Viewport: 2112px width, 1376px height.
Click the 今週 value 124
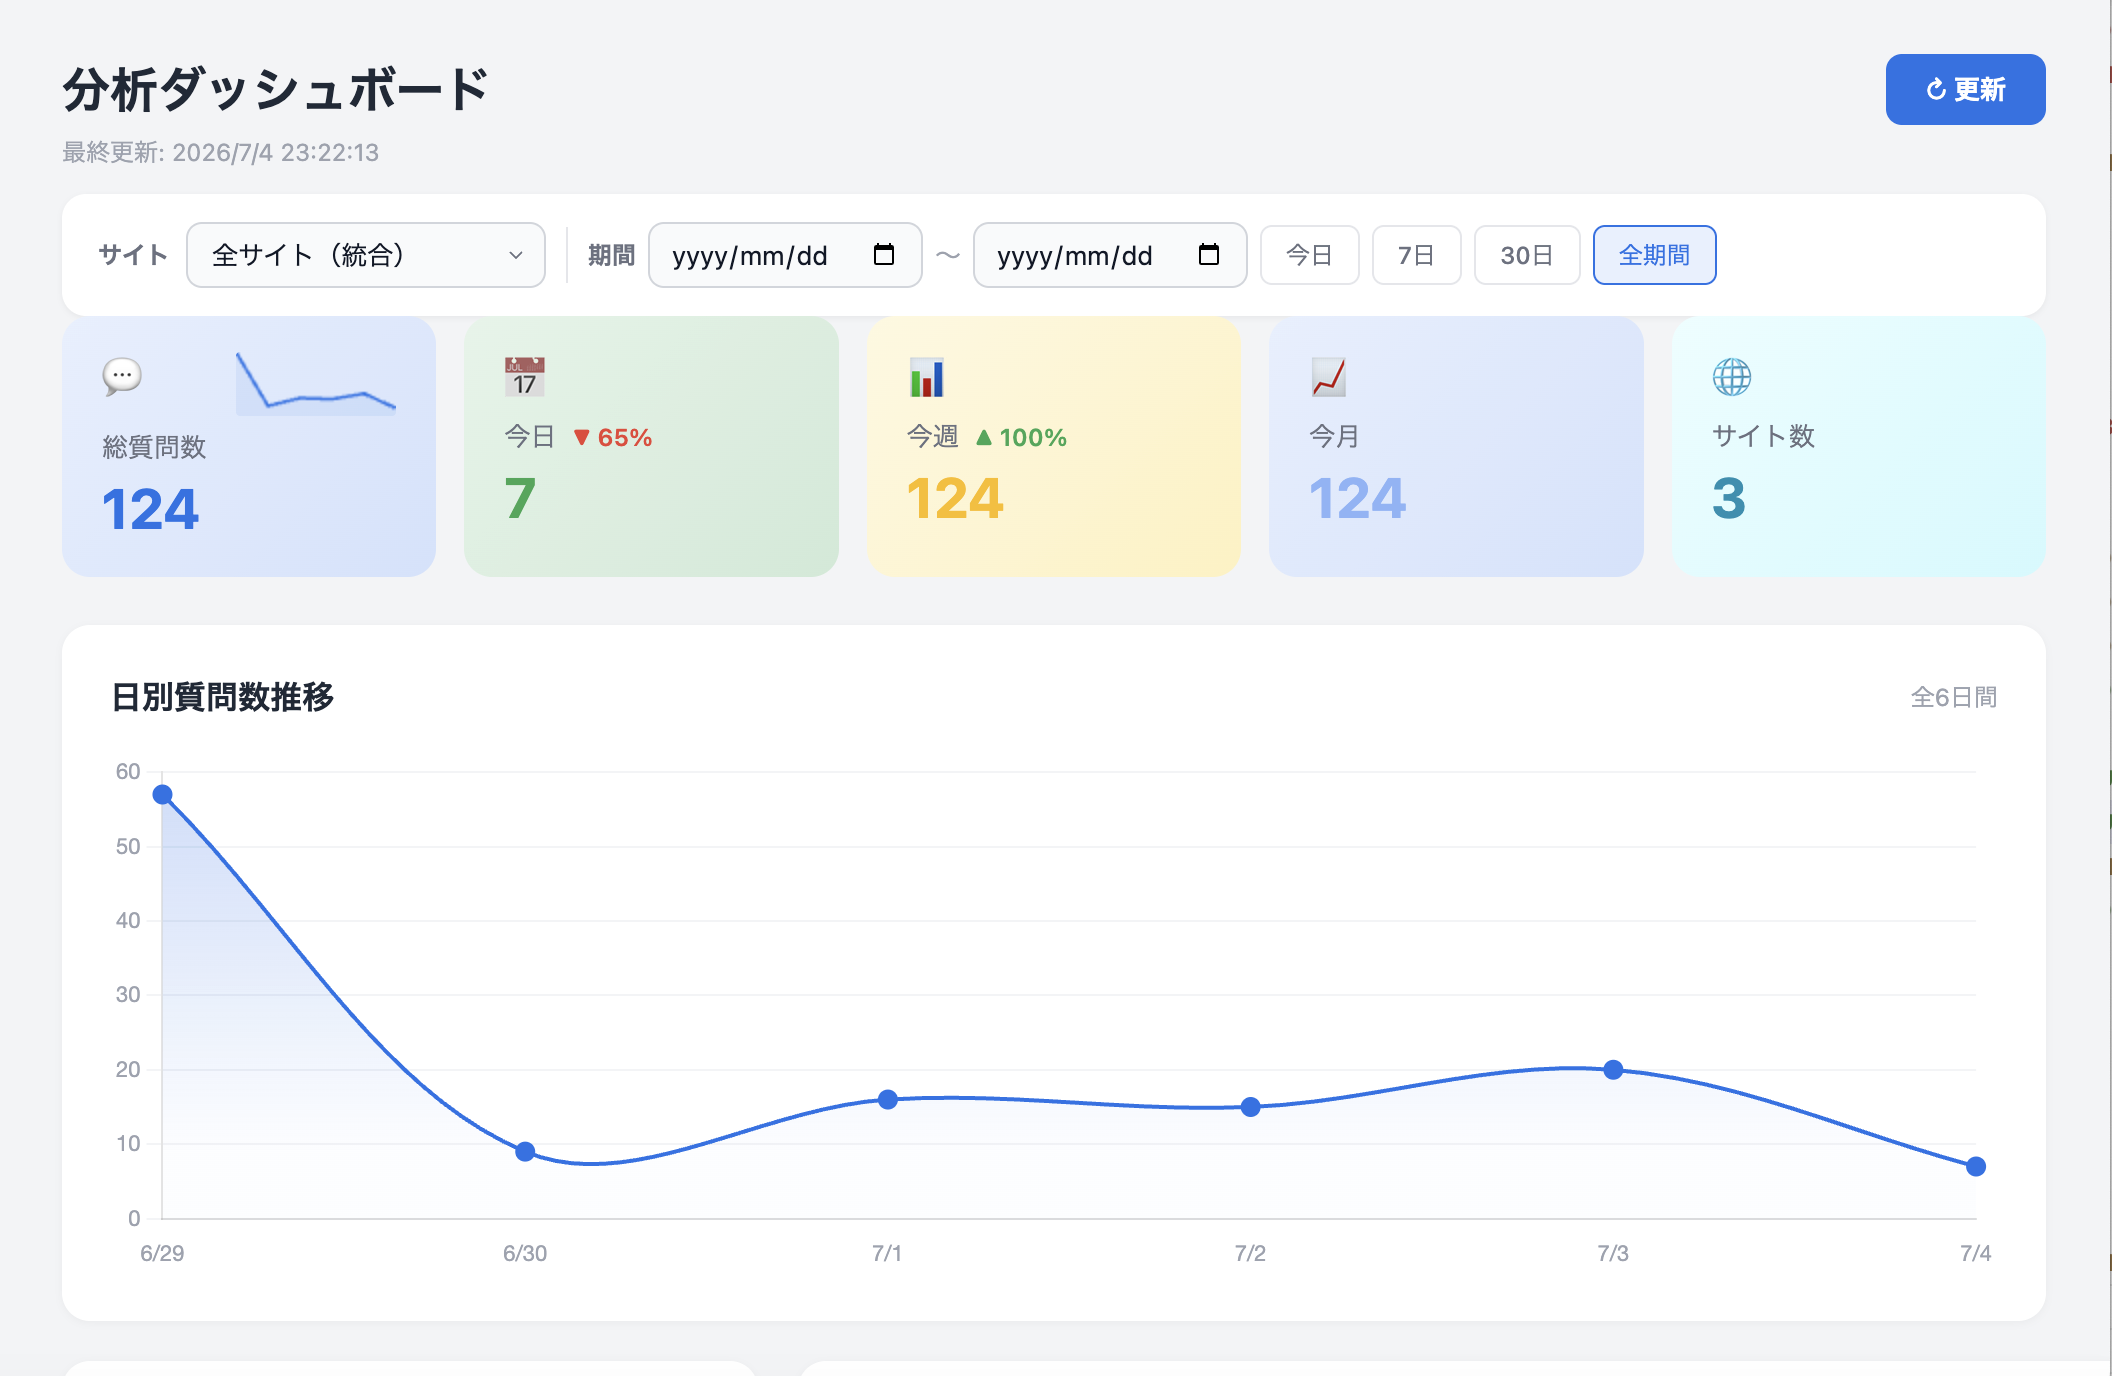coord(955,498)
